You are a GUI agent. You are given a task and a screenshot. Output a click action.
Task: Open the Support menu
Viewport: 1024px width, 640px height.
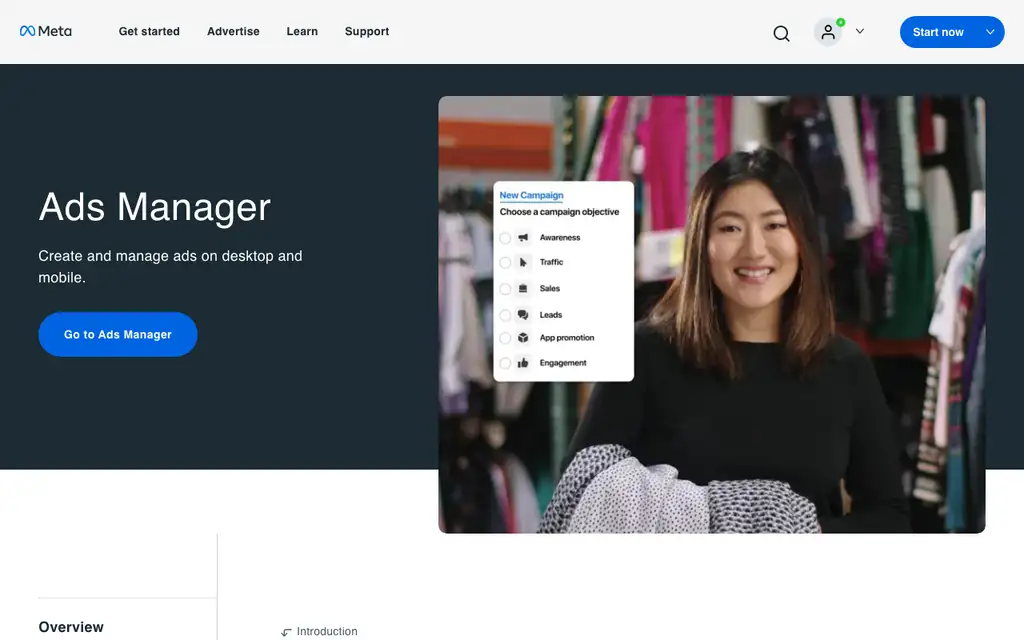point(367,31)
